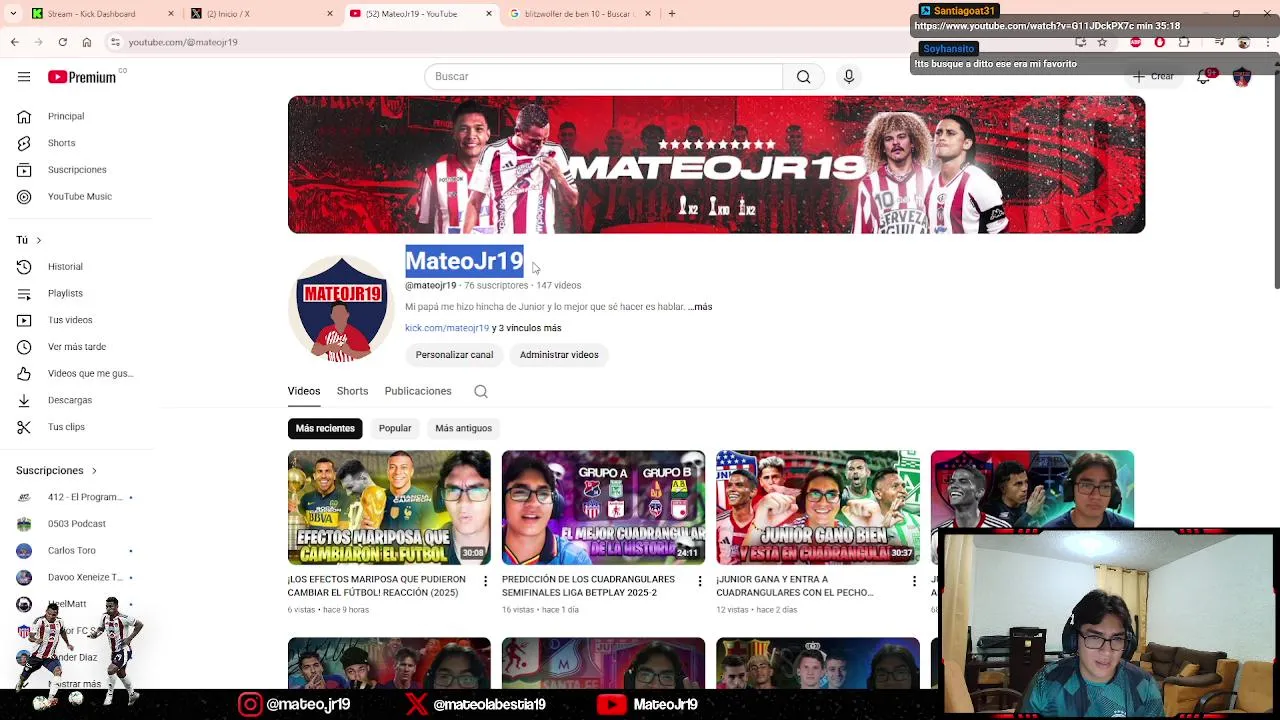Select the Más recientes filter chip
The width and height of the screenshot is (1280, 720).
point(325,428)
